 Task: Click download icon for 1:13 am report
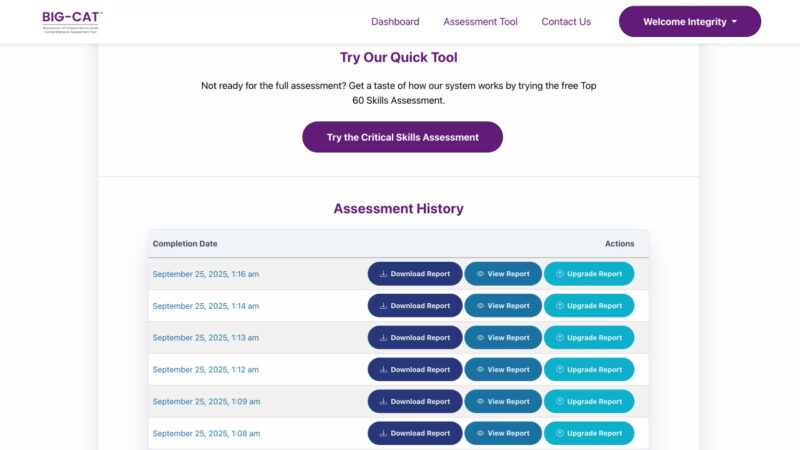(x=384, y=338)
